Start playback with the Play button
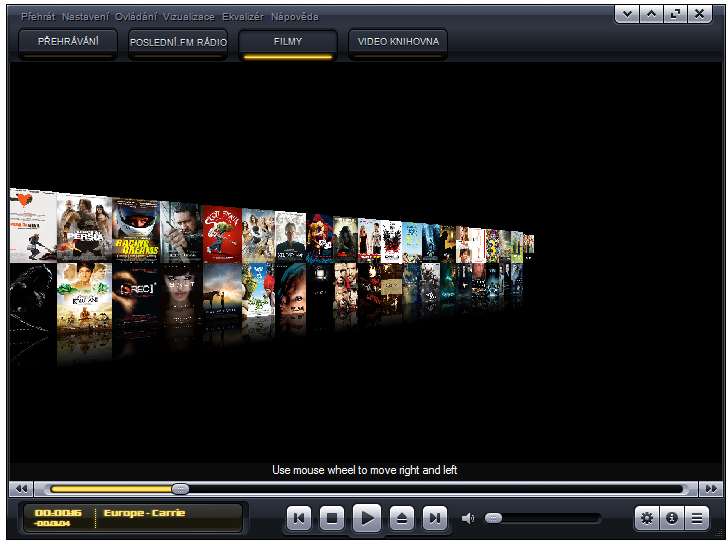Viewport: 728px width, 544px height. pyautogui.click(x=367, y=518)
